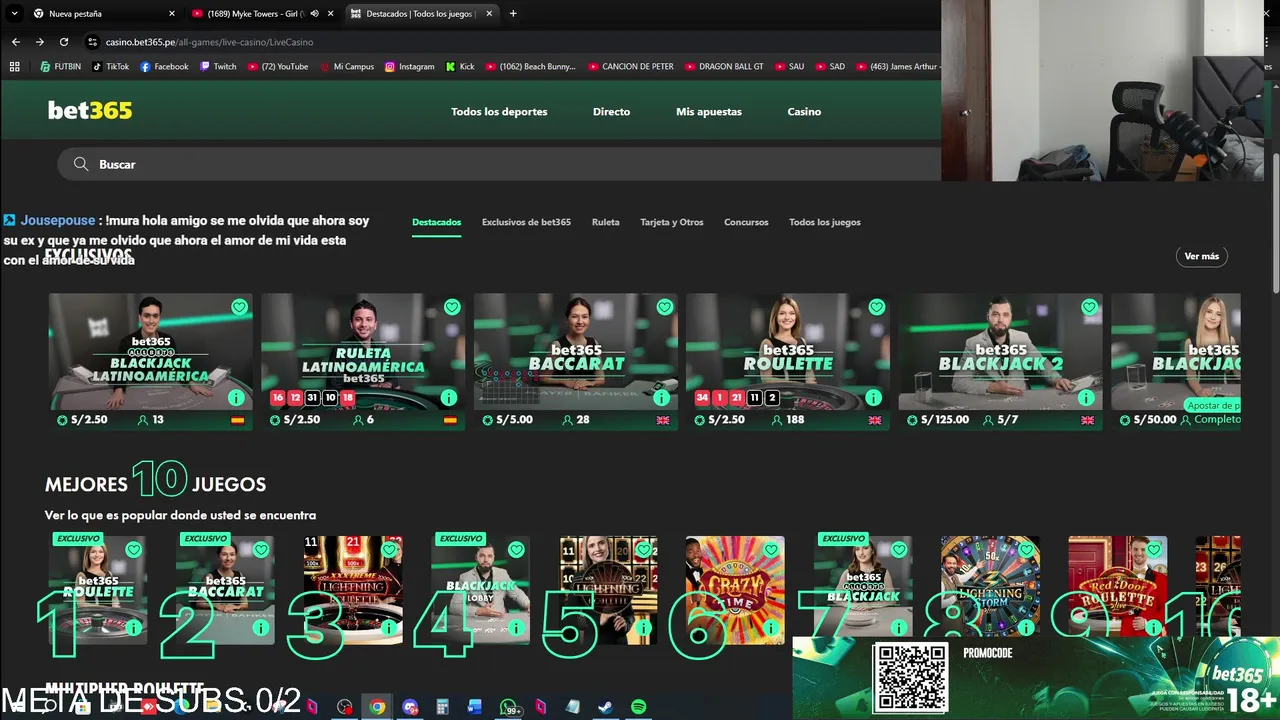The image size is (1280, 720).
Task: Click the browser address bar URL
Action: pos(209,42)
